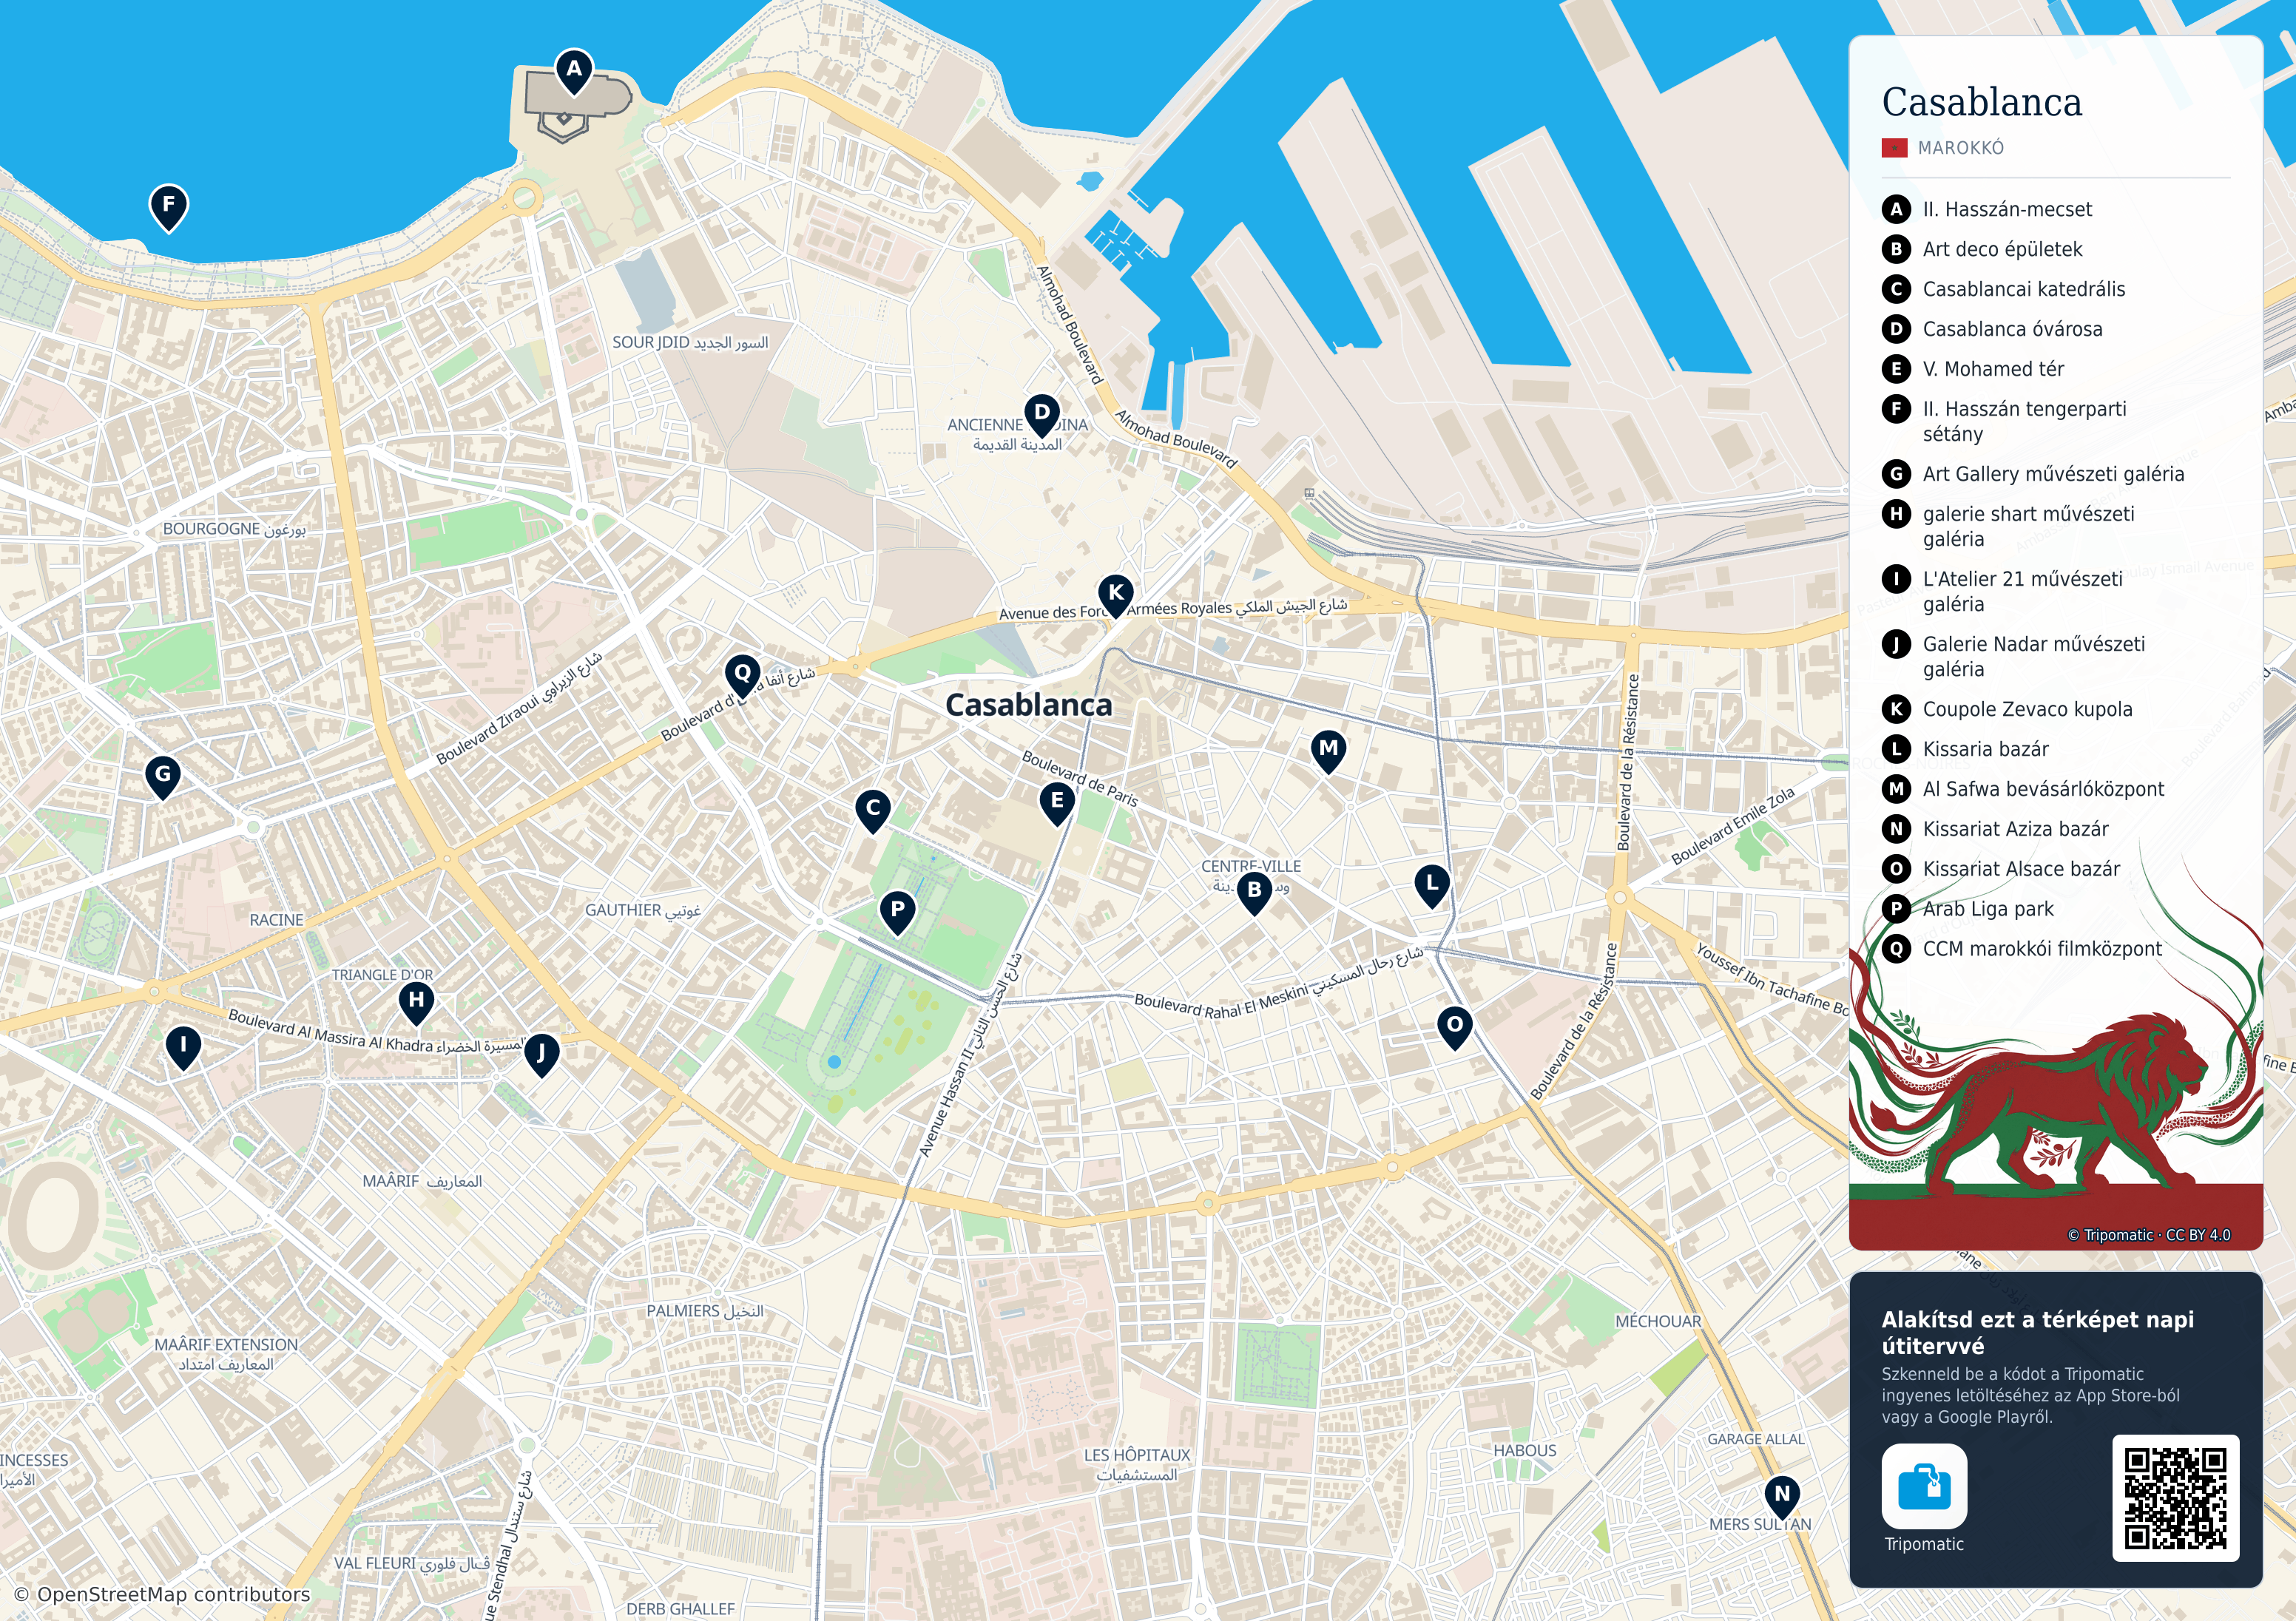The image size is (2296, 1621).
Task: Click the GAUTHIER district label
Action: (643, 910)
